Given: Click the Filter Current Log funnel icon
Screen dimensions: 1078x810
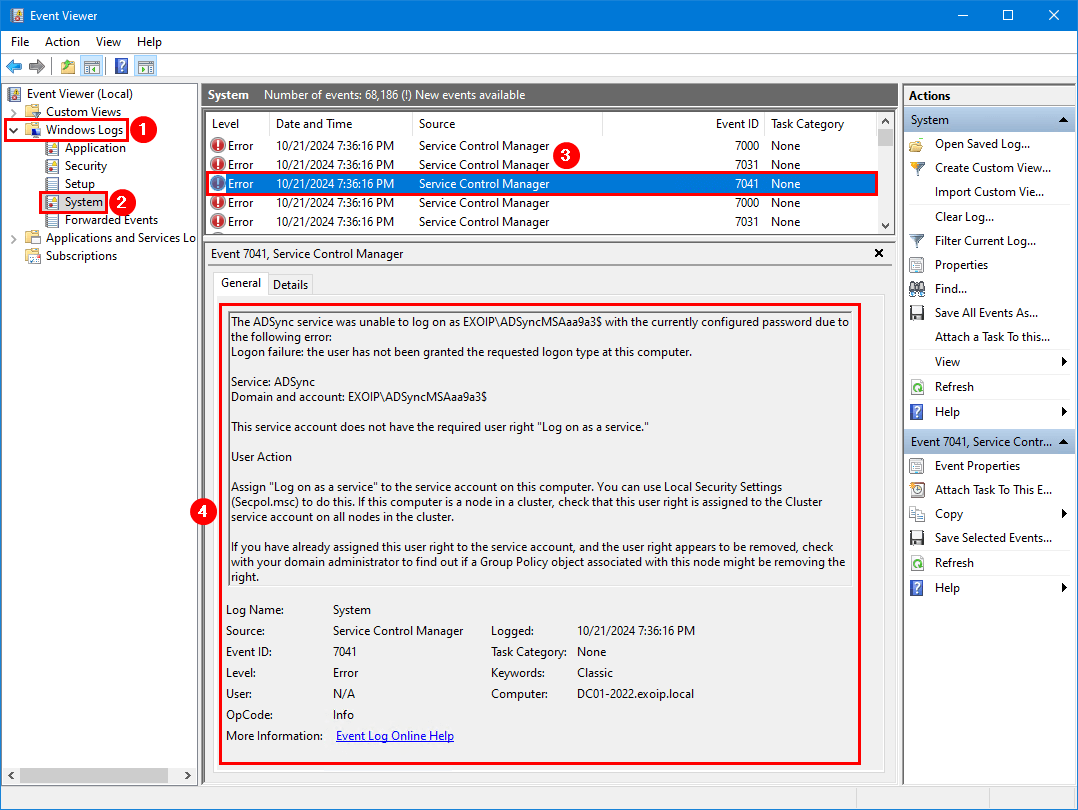Looking at the screenshot, I should point(917,241).
